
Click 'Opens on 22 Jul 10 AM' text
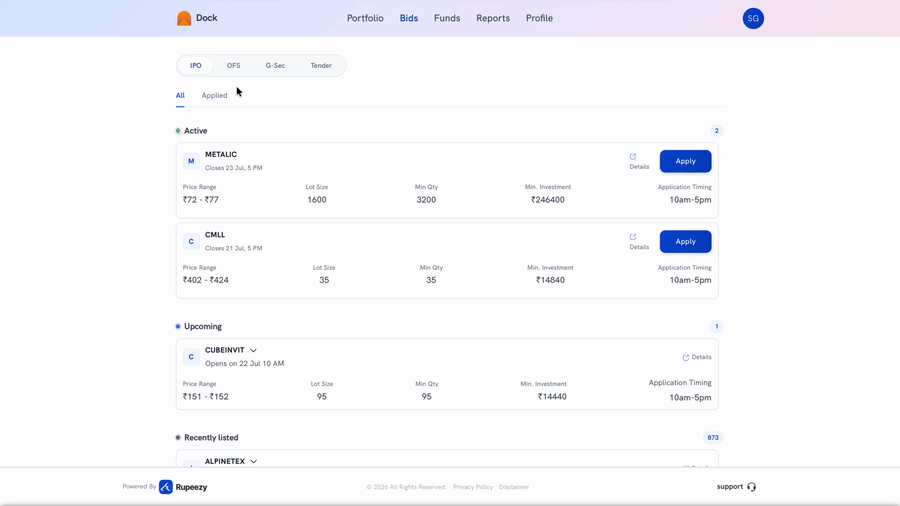[x=245, y=364]
